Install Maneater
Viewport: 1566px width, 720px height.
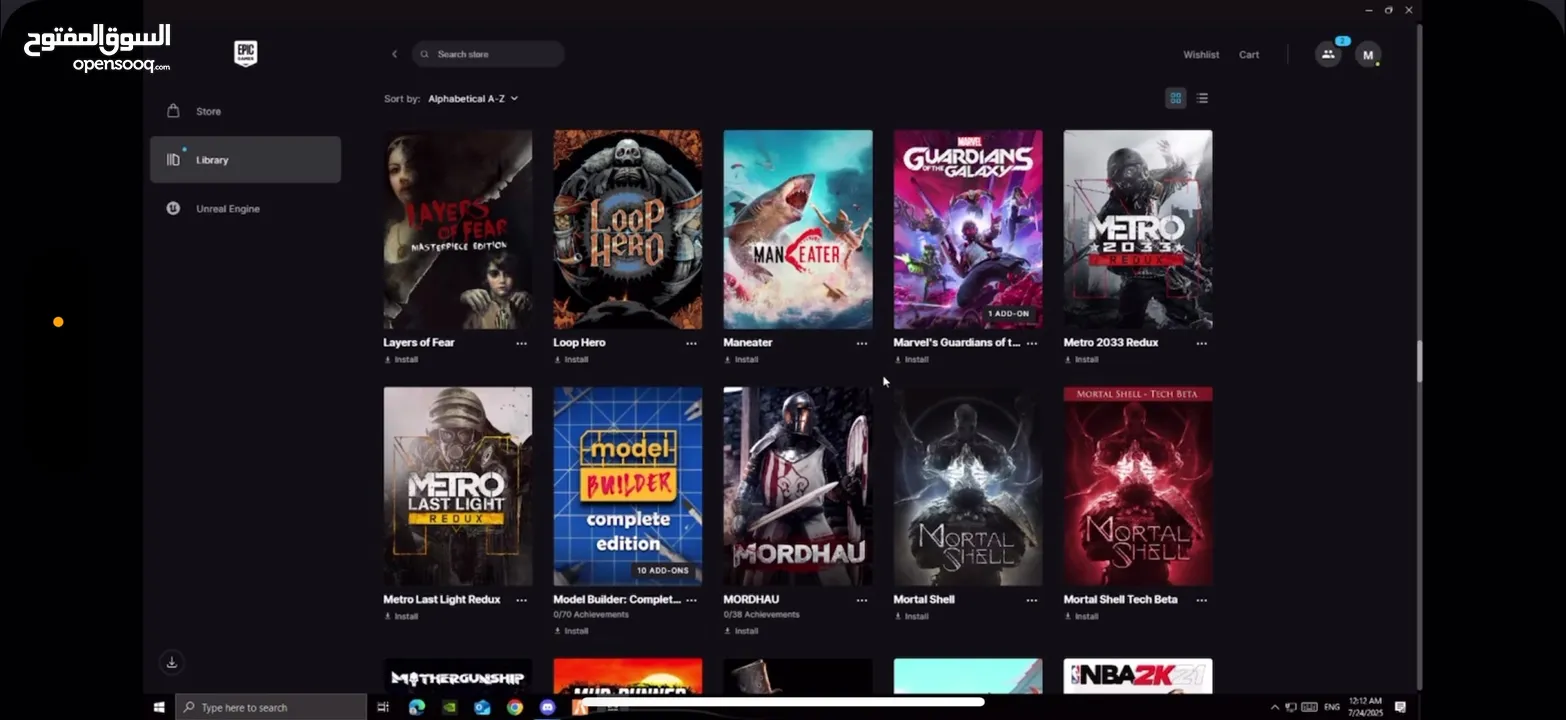(741, 360)
